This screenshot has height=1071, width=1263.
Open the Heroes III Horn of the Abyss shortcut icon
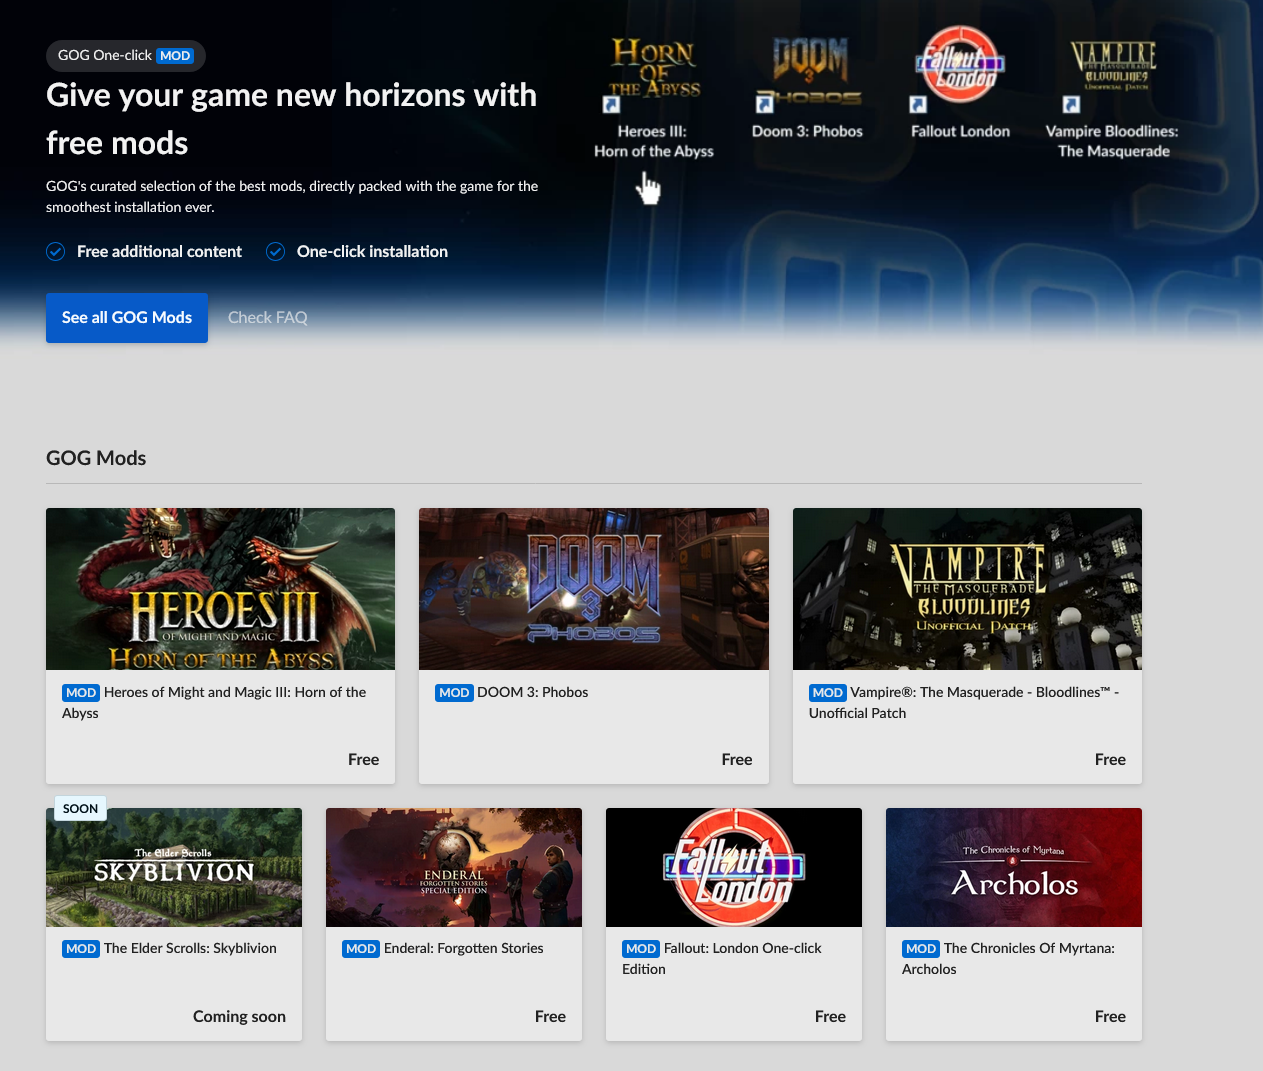[x=654, y=72]
